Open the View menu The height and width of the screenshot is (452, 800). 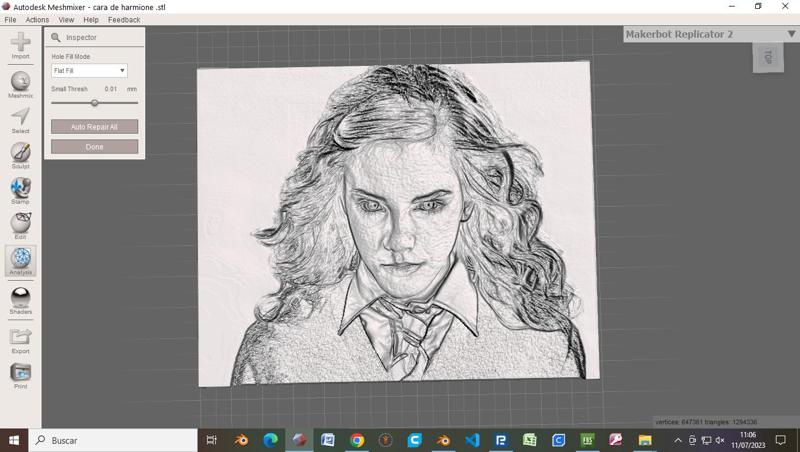pyautogui.click(x=66, y=20)
